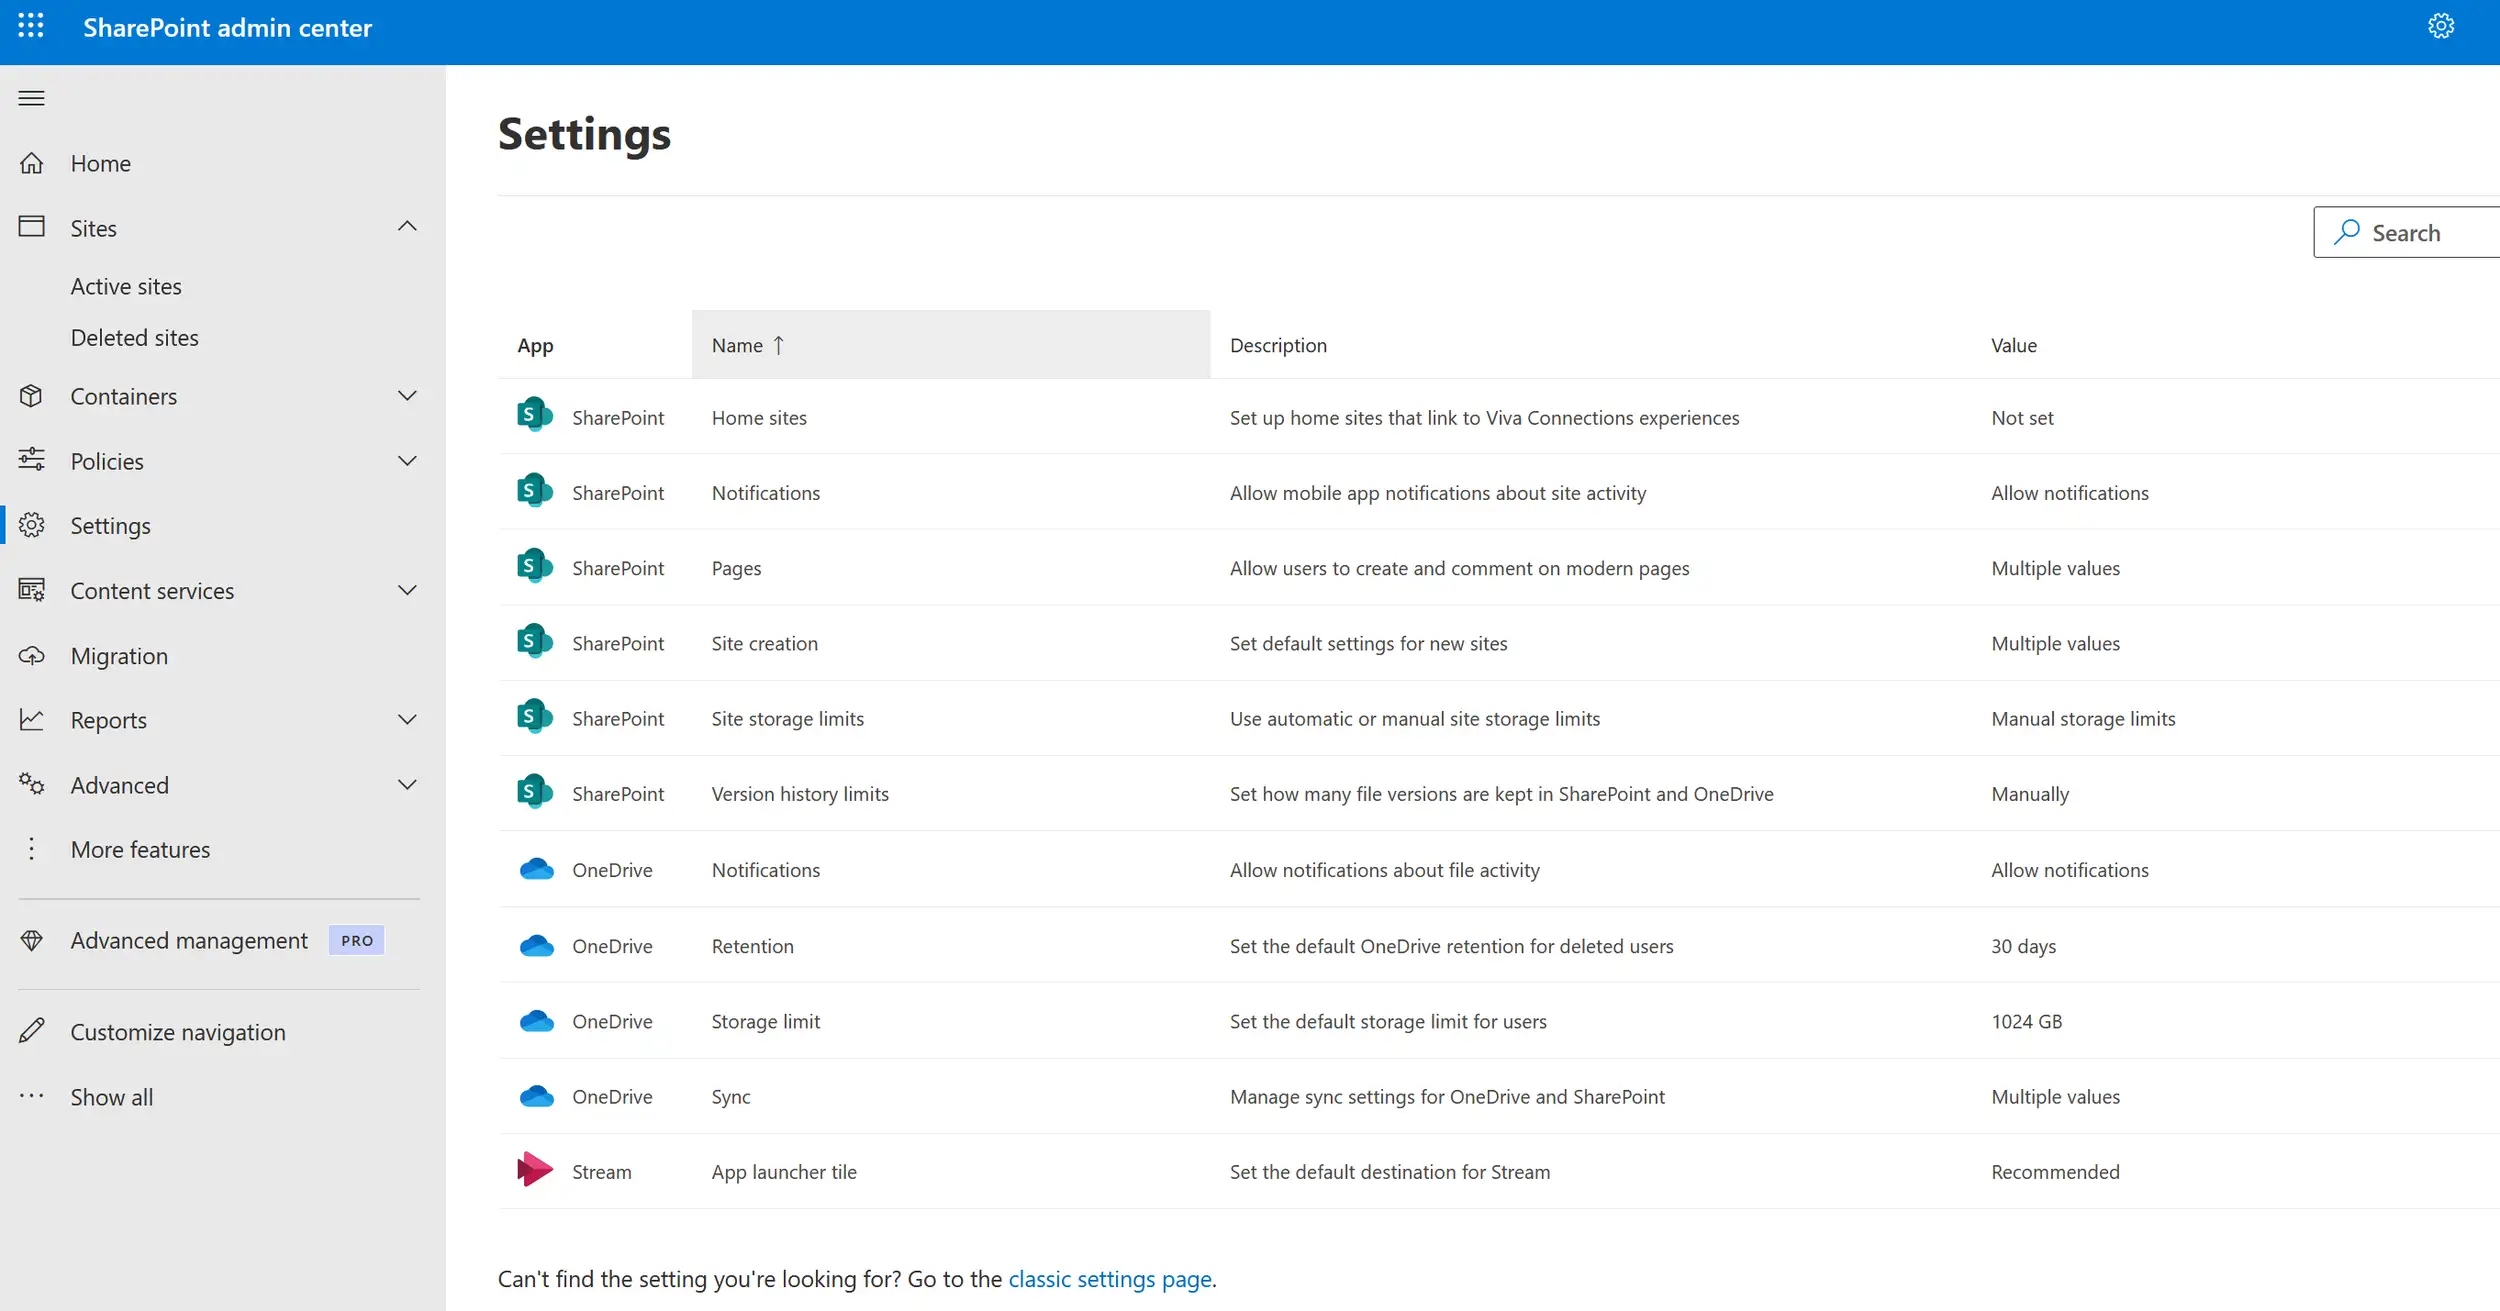Click the Description column header
The image size is (2500, 1311).
pyautogui.click(x=1278, y=345)
